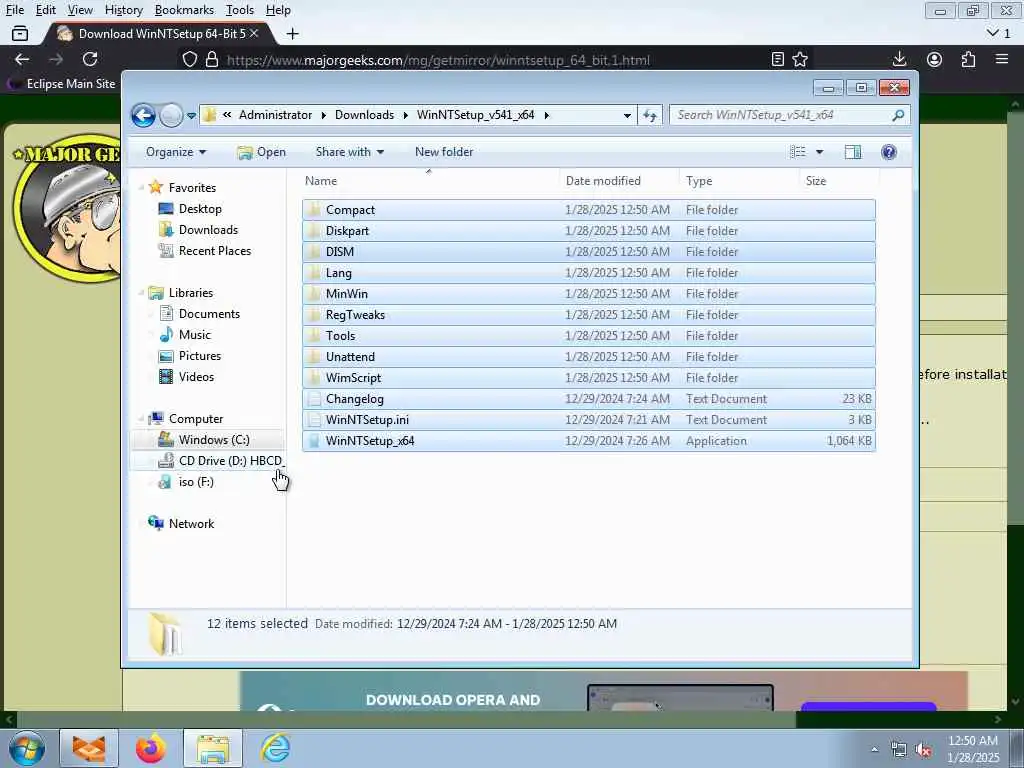Screen dimensions: 1024x768
Task: Open the Videos library
Action: click(196, 377)
